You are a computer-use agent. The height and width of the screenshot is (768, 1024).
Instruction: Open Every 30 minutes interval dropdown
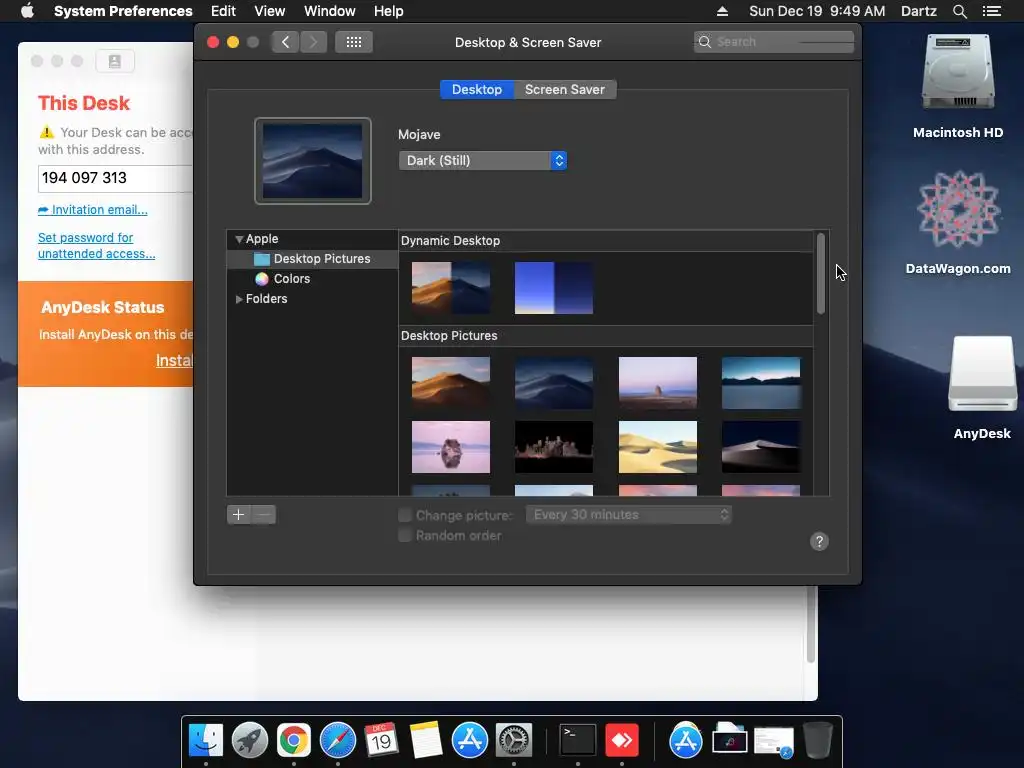(628, 515)
